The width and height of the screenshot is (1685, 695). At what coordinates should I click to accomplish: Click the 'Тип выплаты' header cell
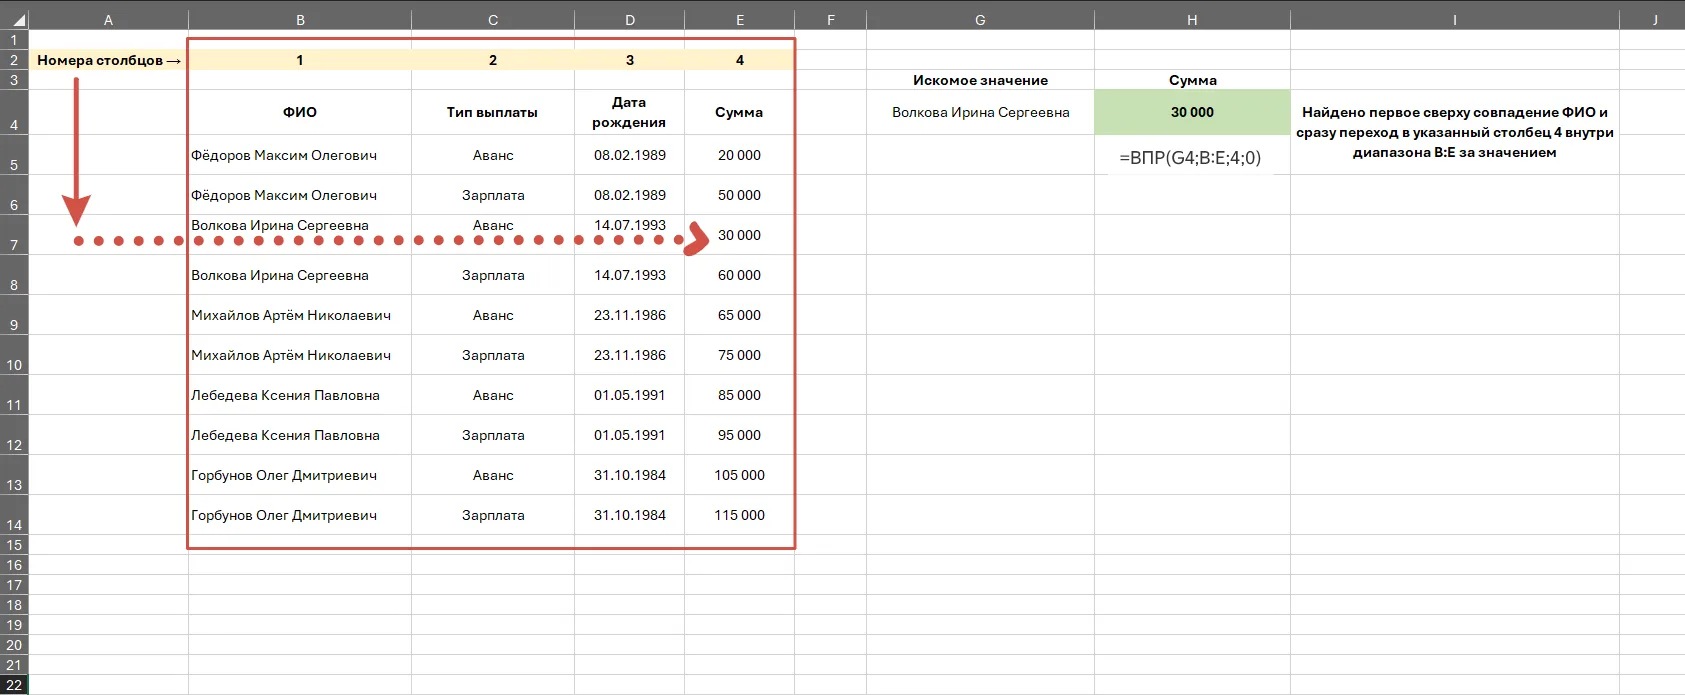pos(493,112)
